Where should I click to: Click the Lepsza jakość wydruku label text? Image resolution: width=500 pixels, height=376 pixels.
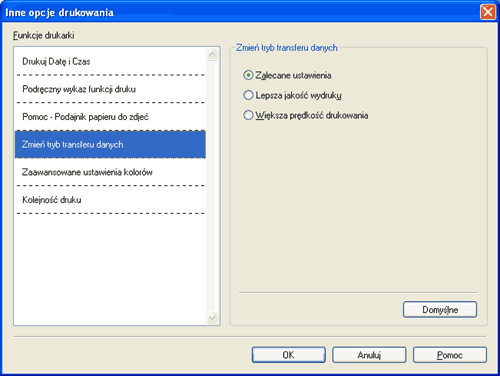[298, 96]
